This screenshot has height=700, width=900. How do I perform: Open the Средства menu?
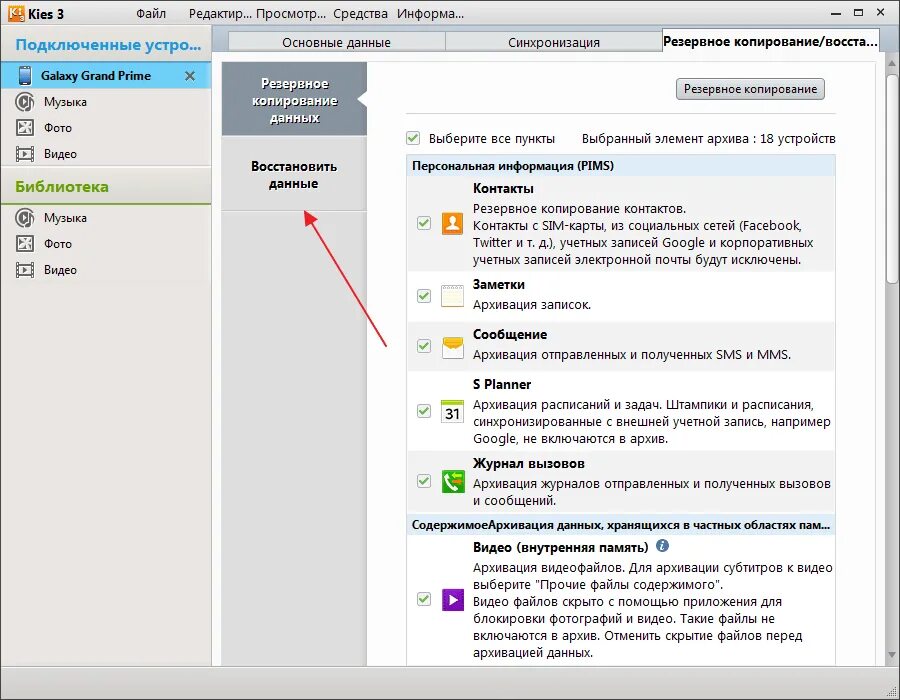(360, 14)
